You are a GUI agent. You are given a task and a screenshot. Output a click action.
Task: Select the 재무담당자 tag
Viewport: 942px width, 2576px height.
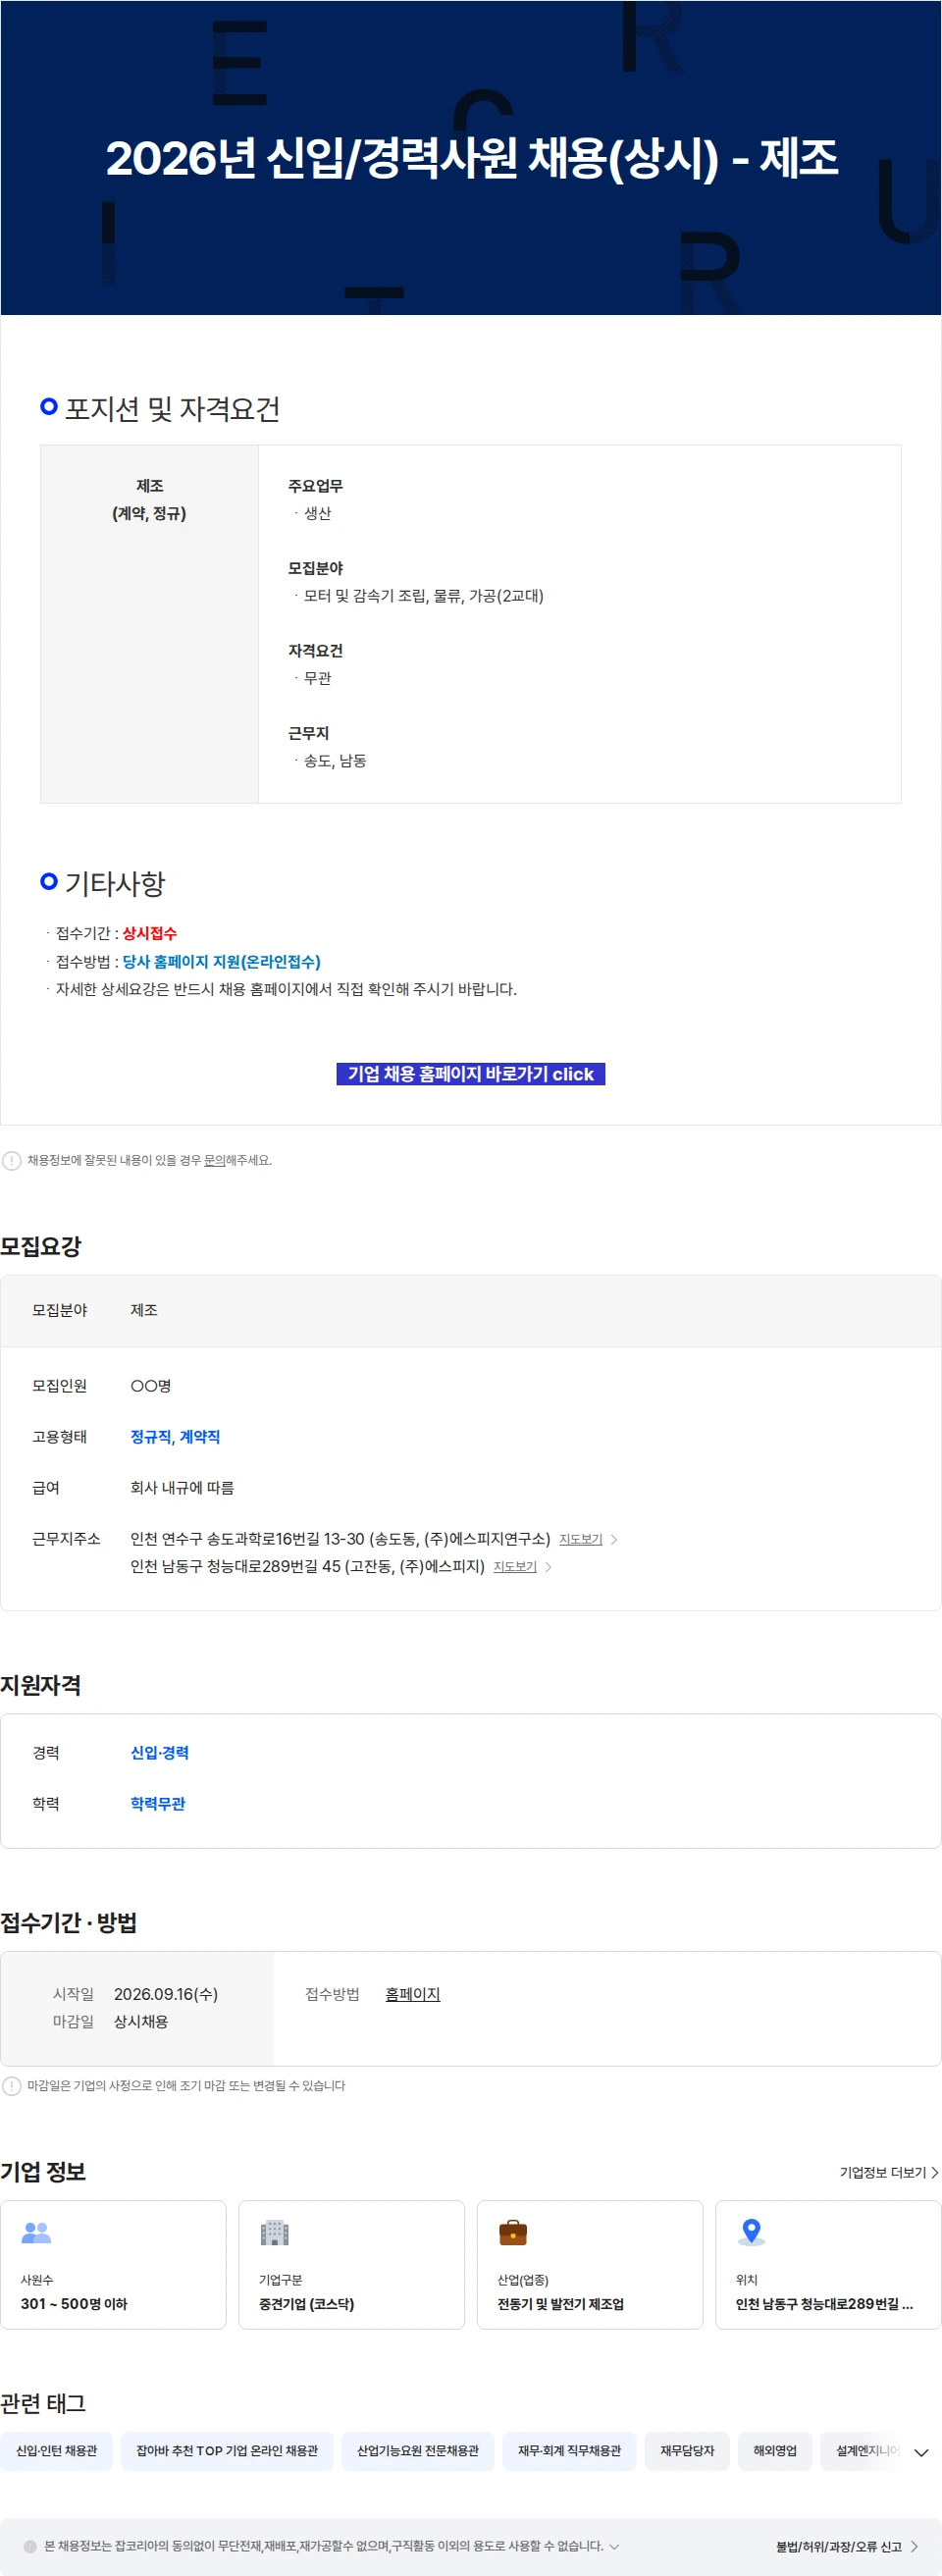tap(687, 2451)
